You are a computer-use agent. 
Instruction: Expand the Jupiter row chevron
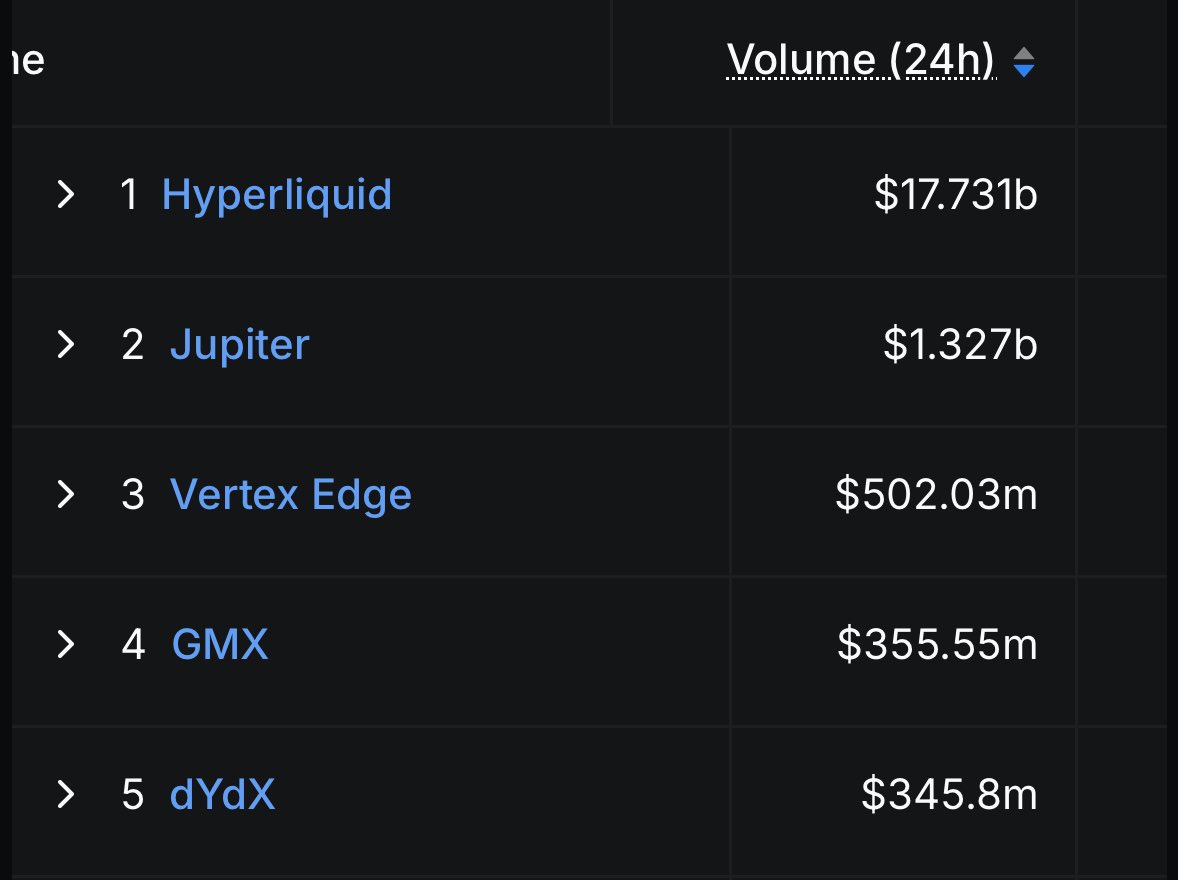click(x=66, y=345)
